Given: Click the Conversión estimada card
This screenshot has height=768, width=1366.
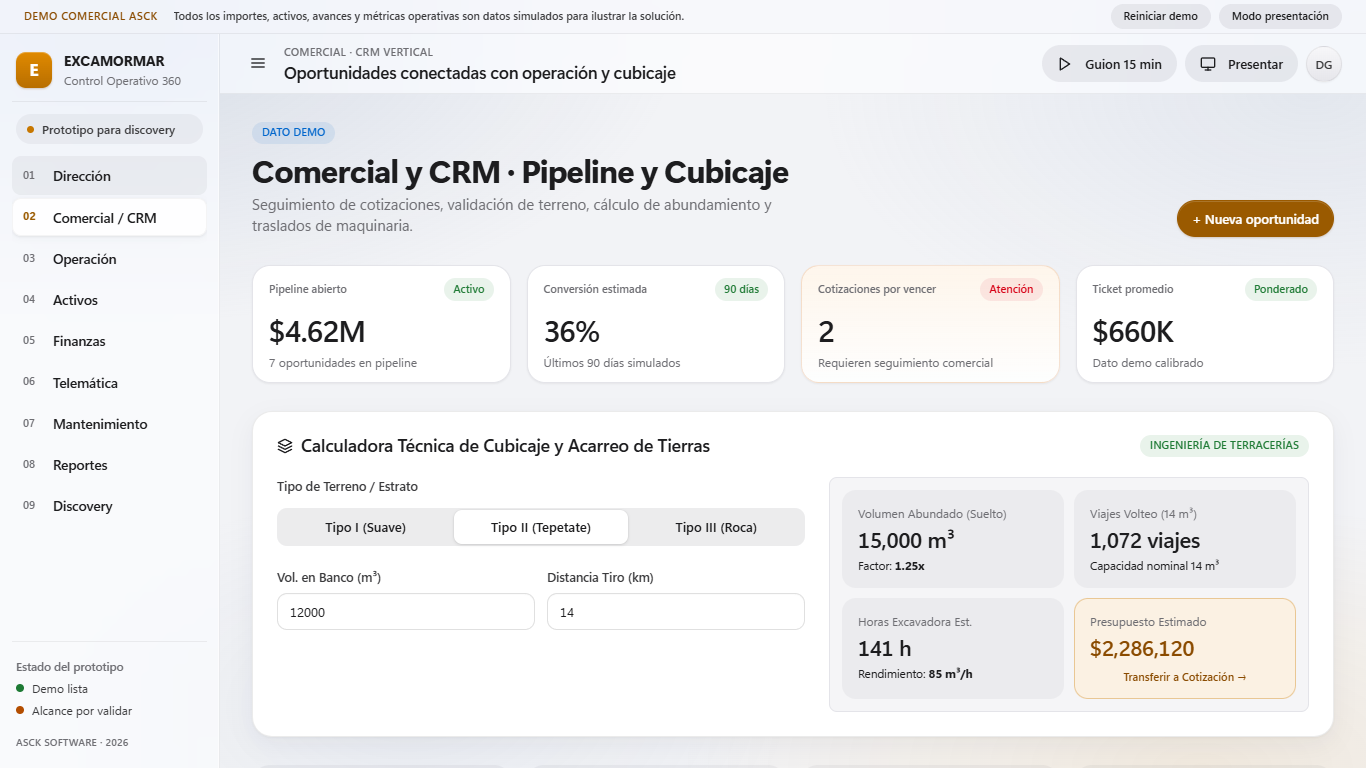Looking at the screenshot, I should 656,324.
